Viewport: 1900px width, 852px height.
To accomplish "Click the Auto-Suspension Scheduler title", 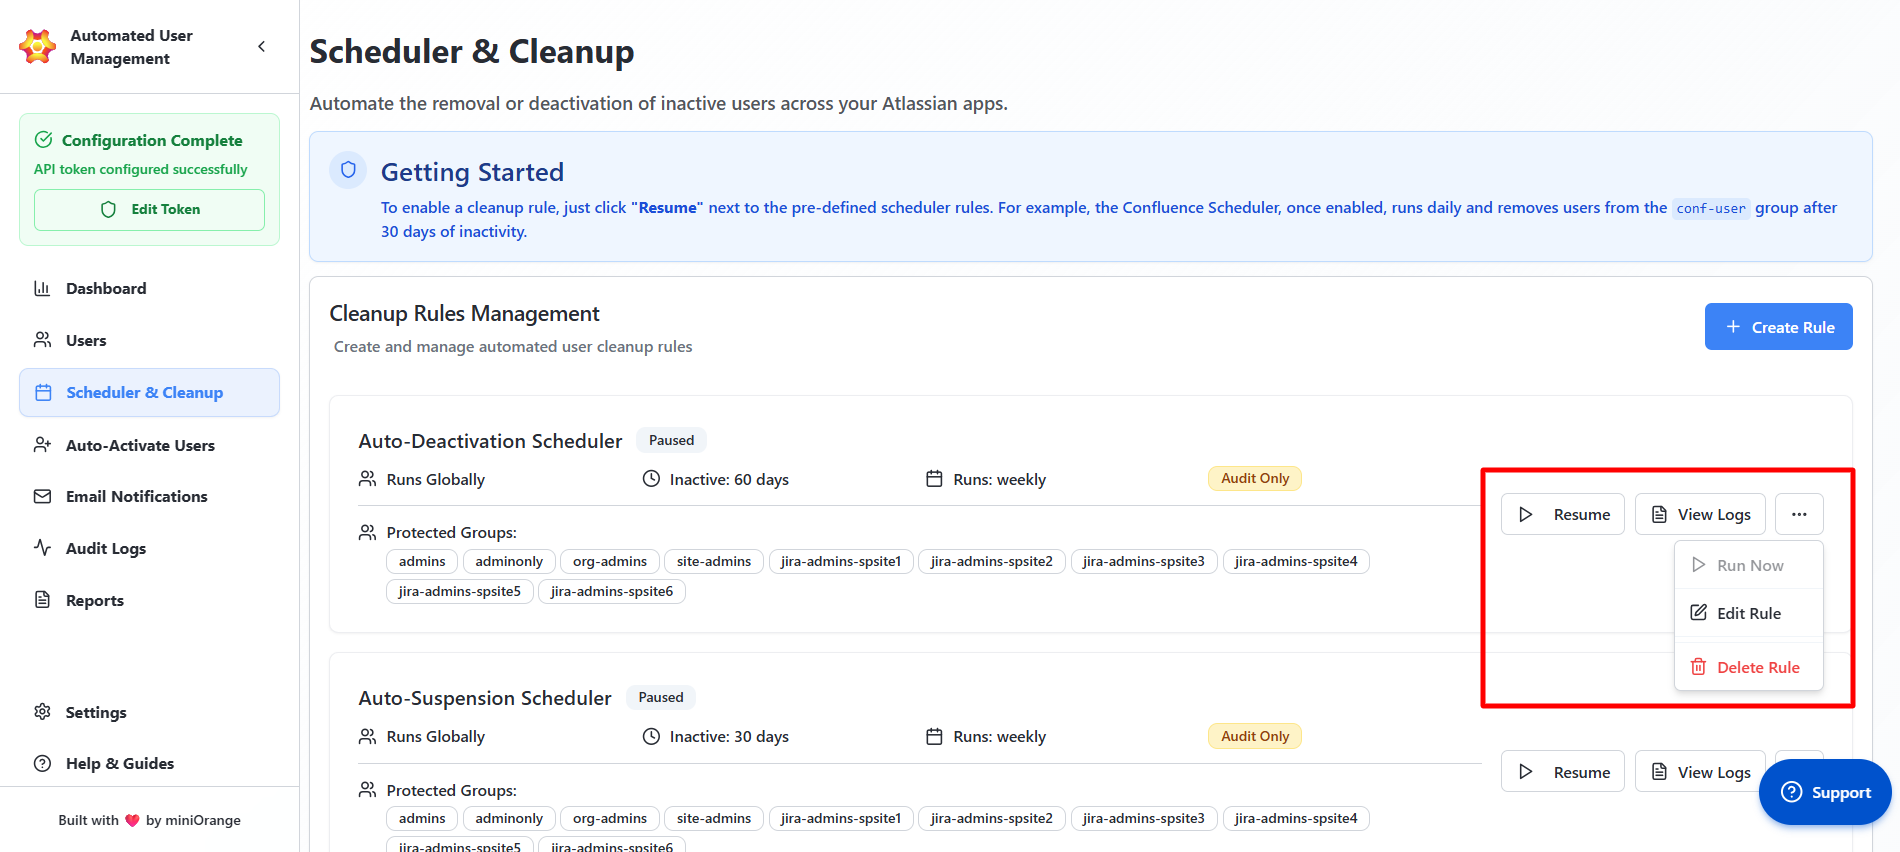I will 485,698.
